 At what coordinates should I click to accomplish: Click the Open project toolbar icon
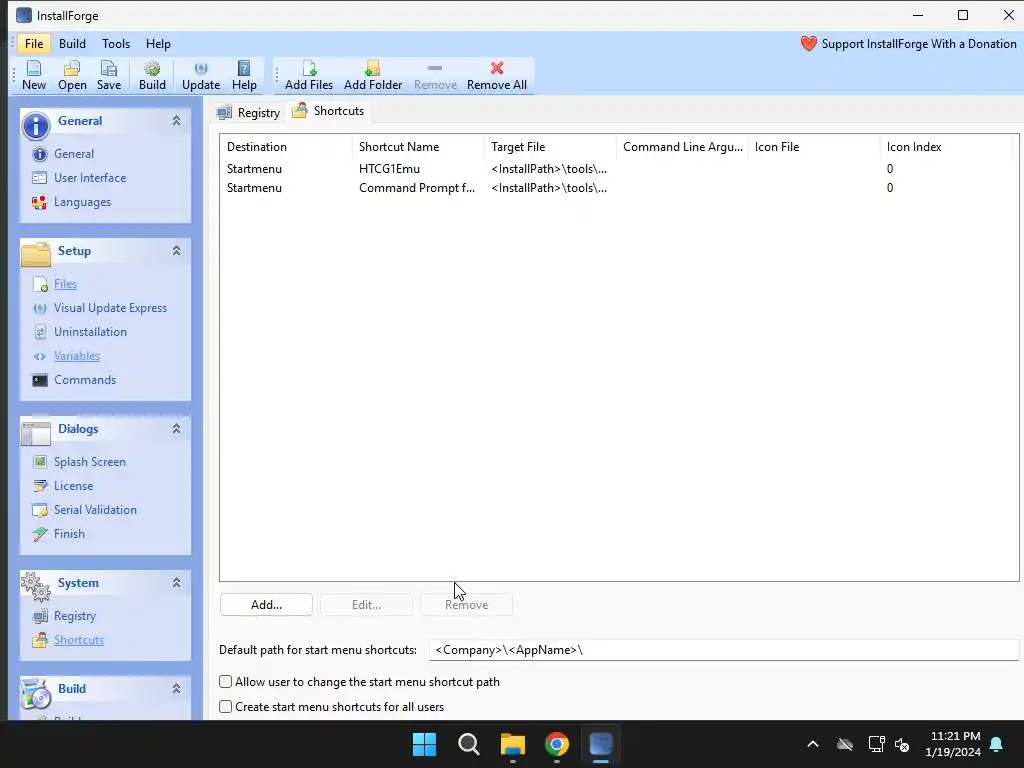pyautogui.click(x=72, y=76)
